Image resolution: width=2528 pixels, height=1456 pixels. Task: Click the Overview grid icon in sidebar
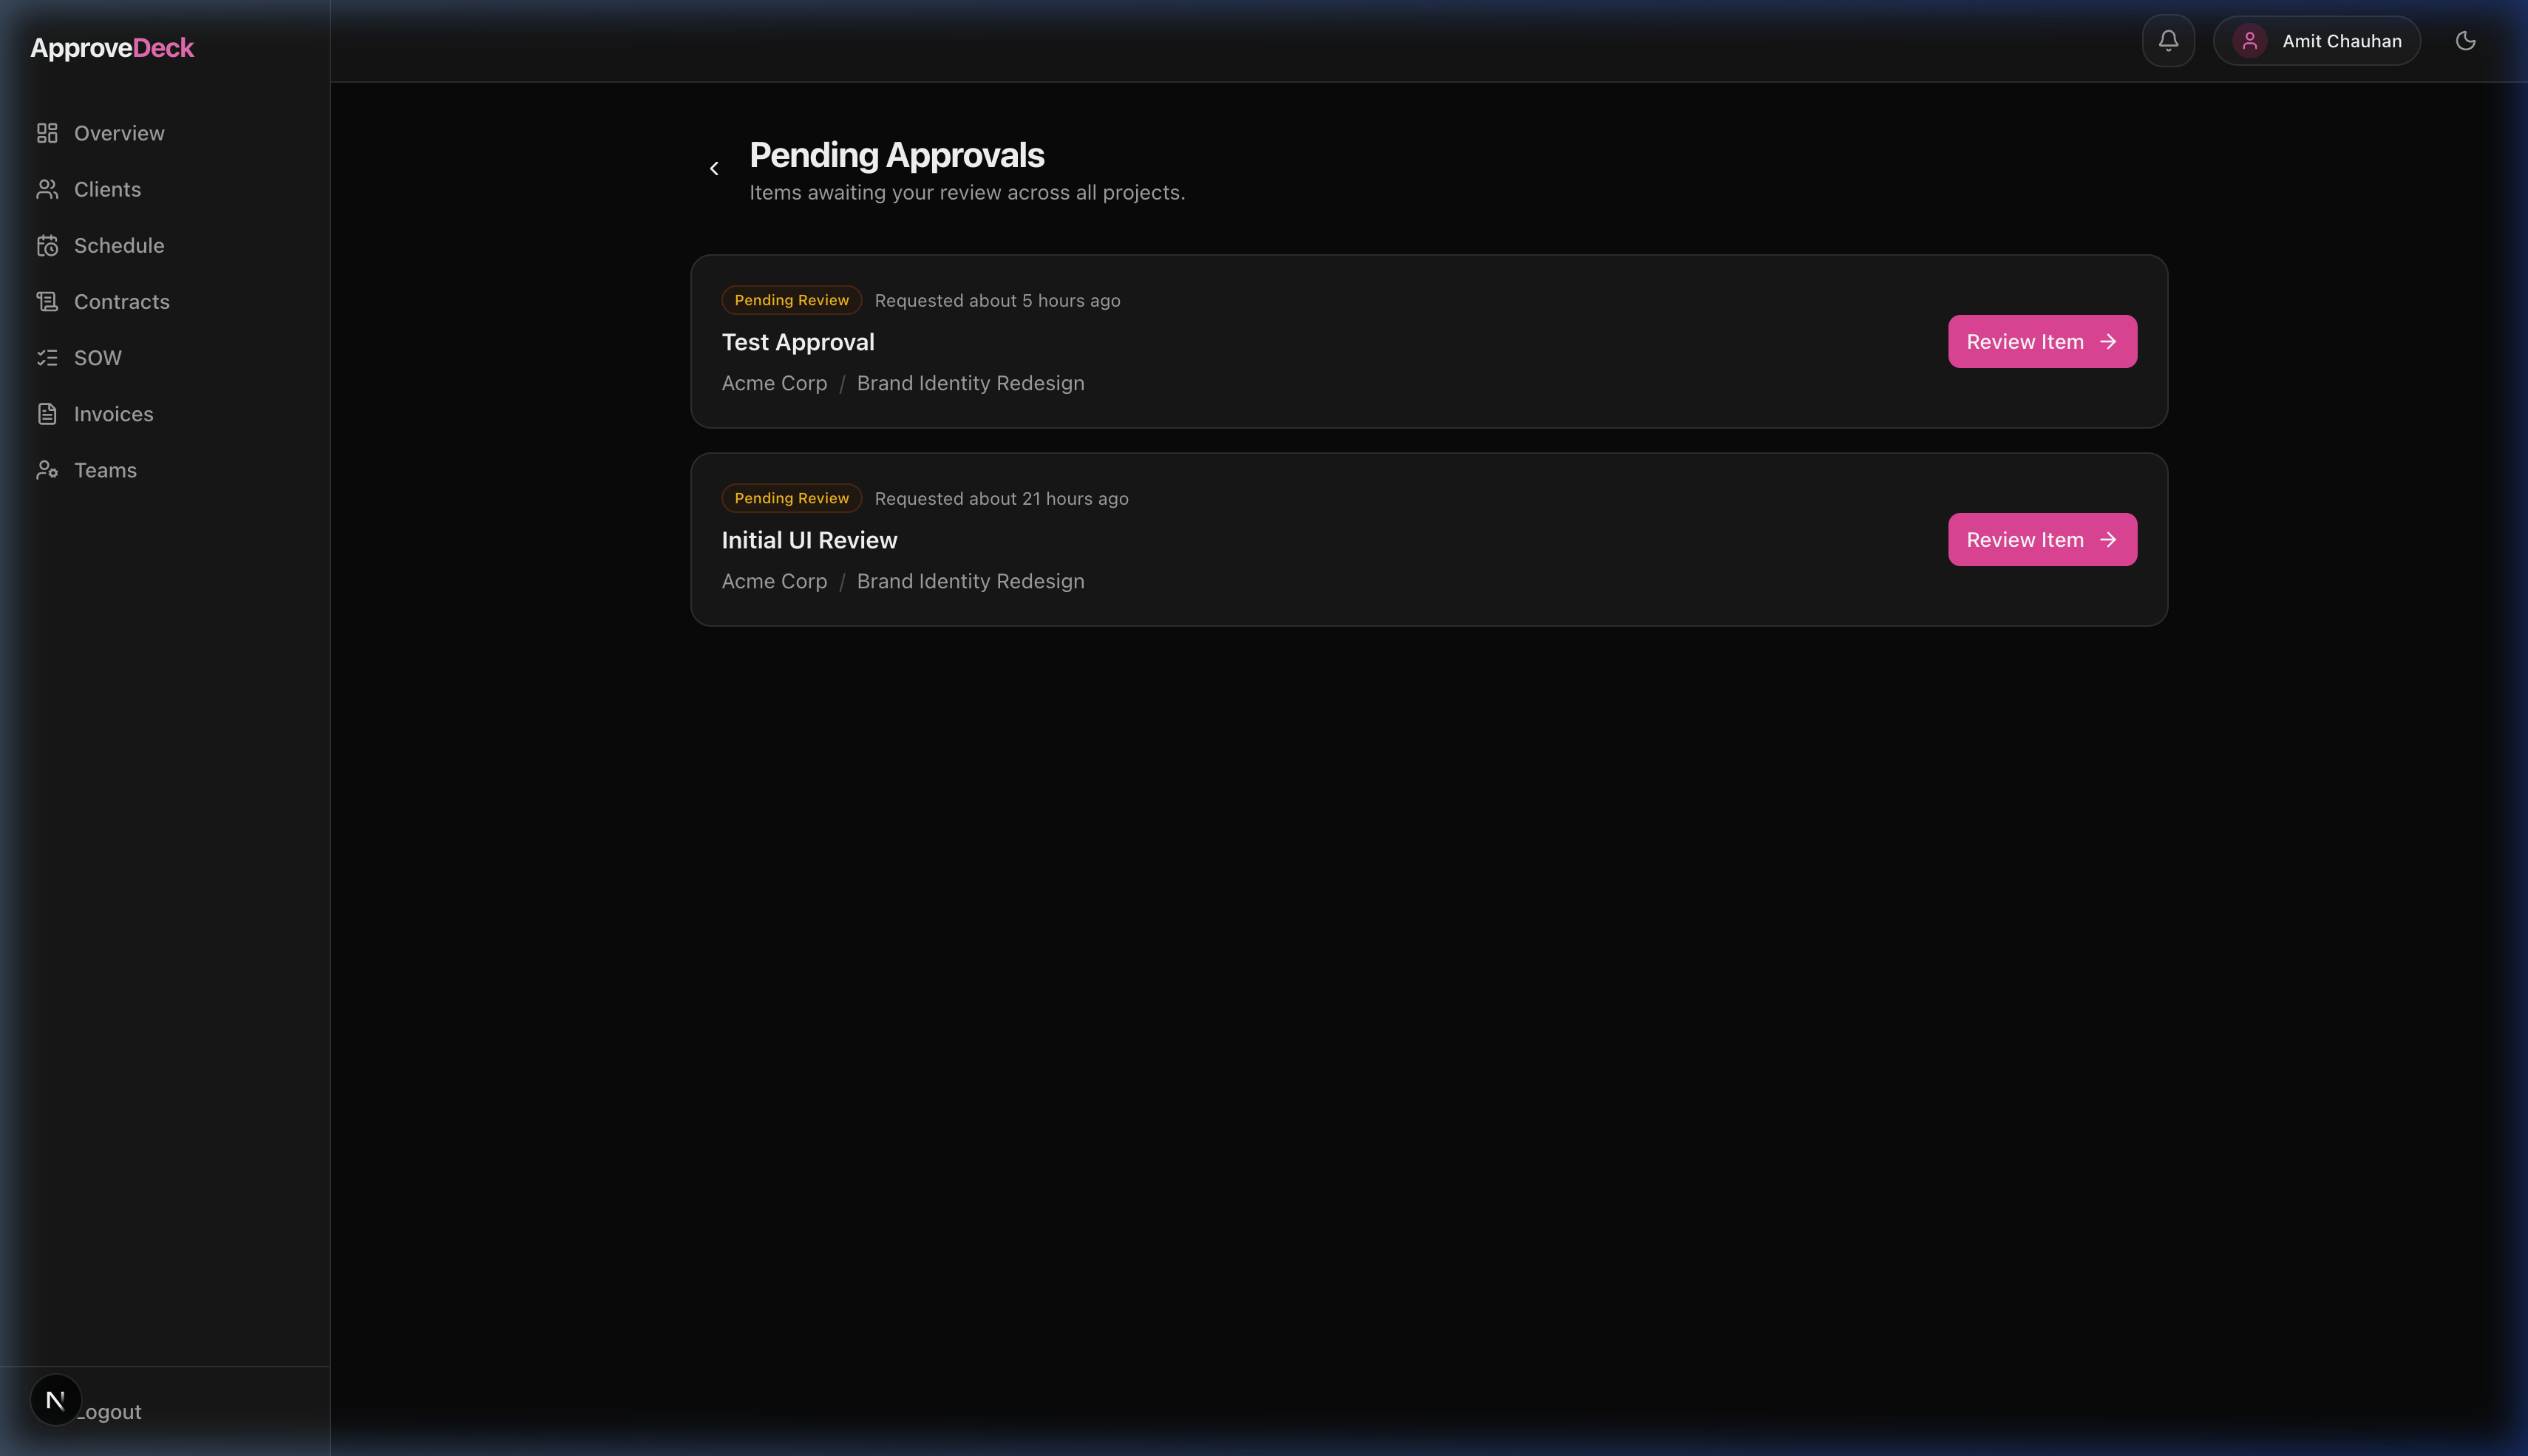tap(47, 133)
